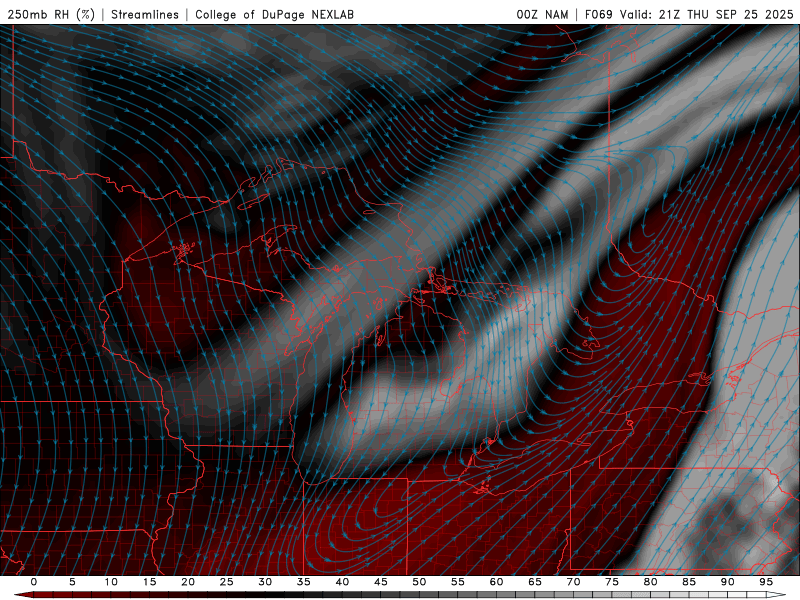Click the colorbar label '10'
Viewport: 800px width, 600px height.
coord(111,582)
